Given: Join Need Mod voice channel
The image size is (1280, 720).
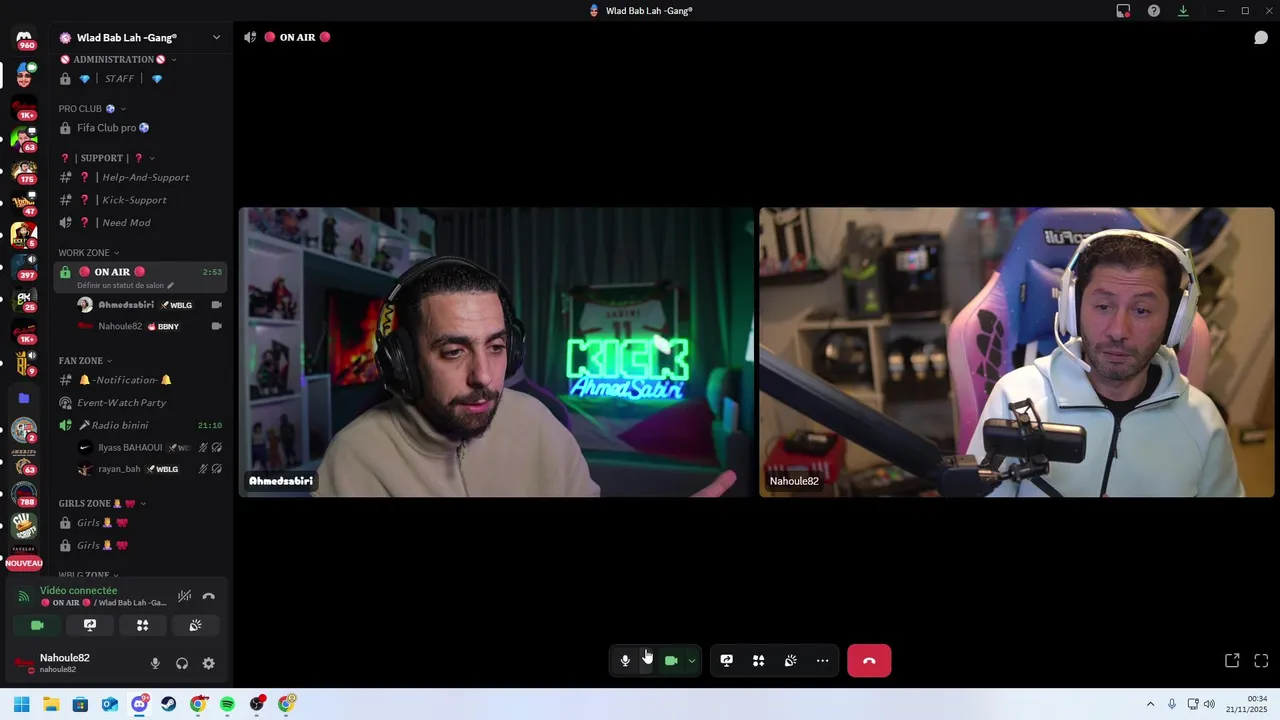Looking at the screenshot, I should click(140, 223).
